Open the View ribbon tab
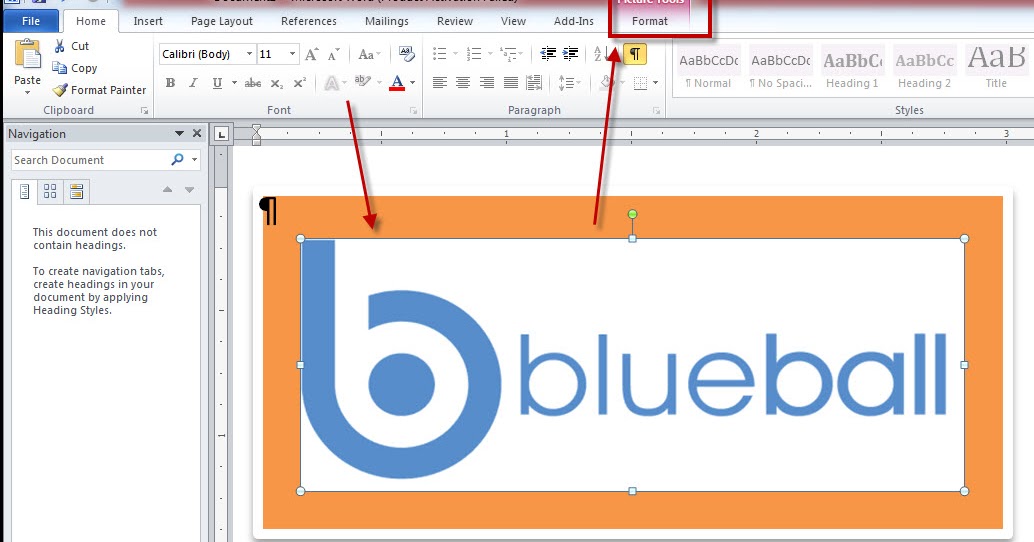The image size is (1034, 542). 513,21
